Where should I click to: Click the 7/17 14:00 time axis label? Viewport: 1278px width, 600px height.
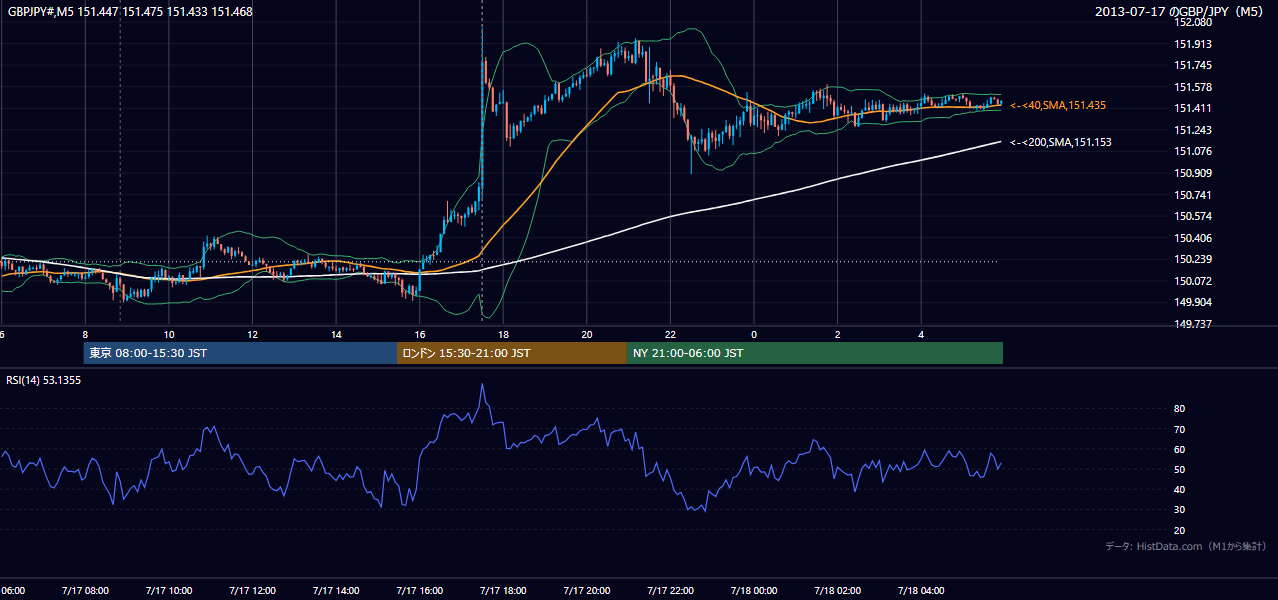click(x=335, y=590)
